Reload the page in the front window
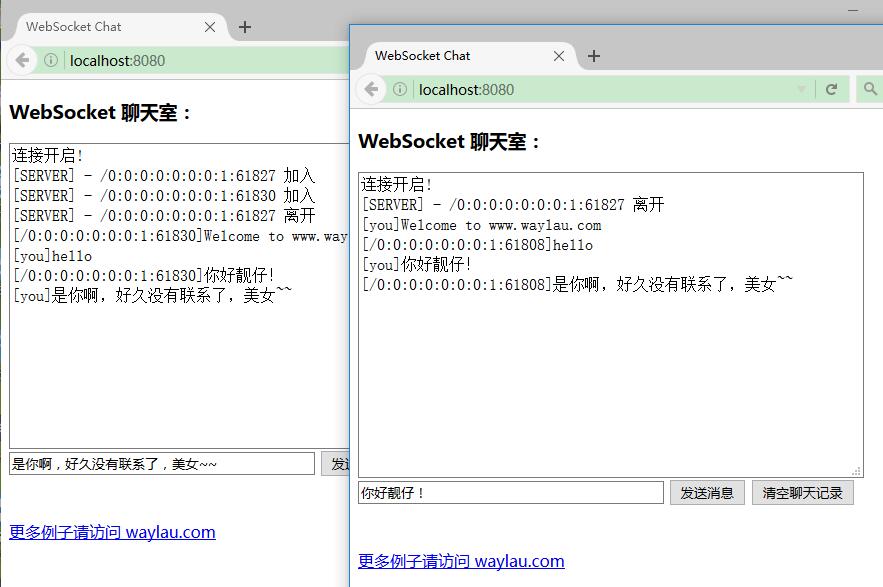The height and width of the screenshot is (587, 883). point(831,90)
